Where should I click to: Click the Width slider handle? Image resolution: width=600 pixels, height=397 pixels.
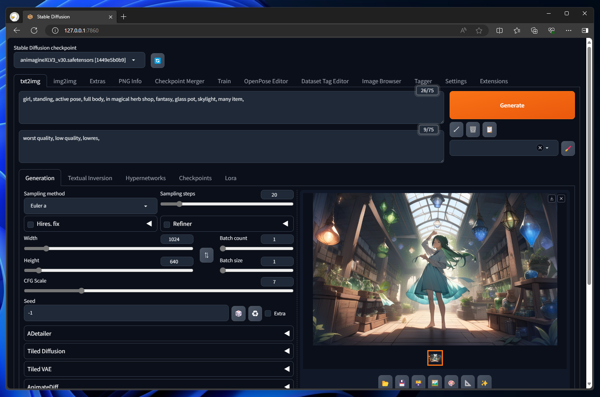[46, 248]
